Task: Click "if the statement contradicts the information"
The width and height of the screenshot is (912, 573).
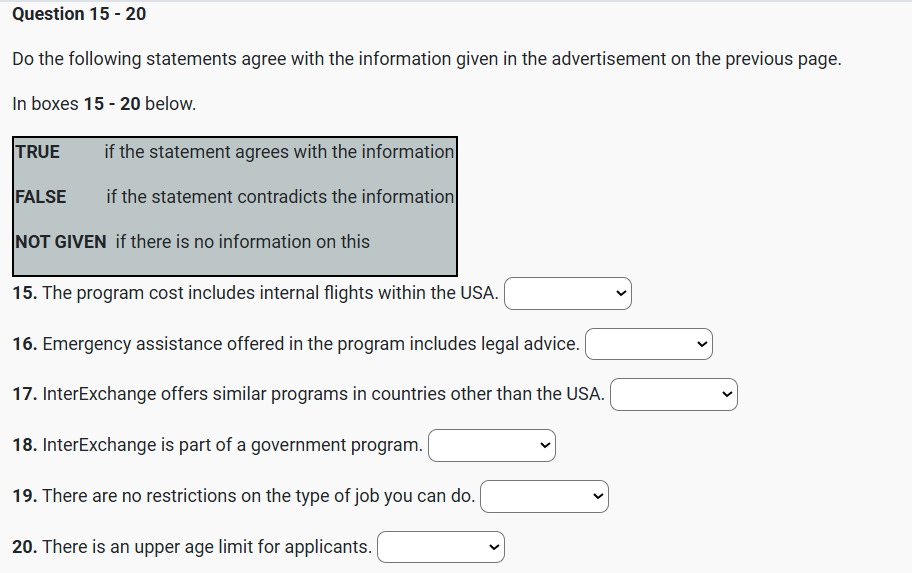Action: point(280,197)
